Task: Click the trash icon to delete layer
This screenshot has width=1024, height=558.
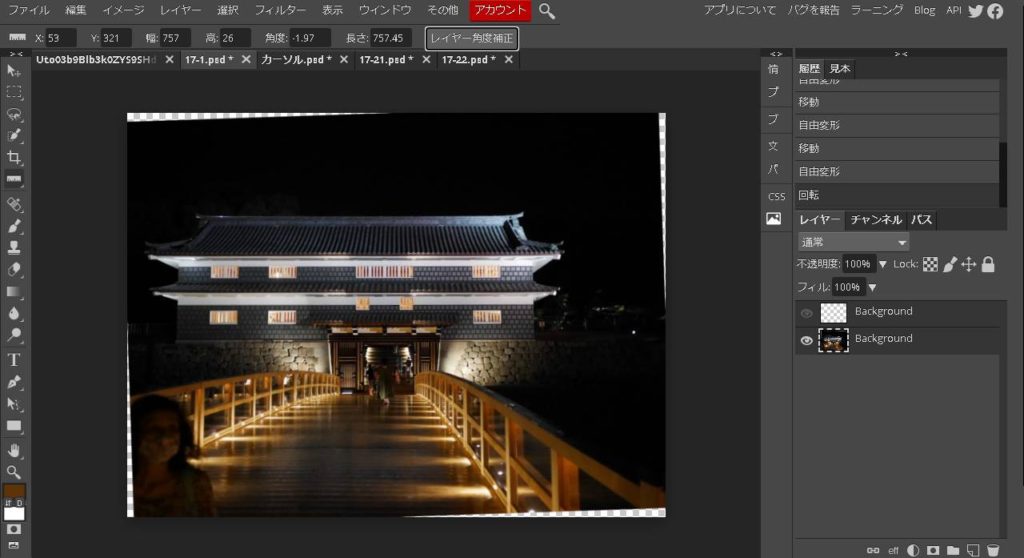Action: click(x=993, y=550)
